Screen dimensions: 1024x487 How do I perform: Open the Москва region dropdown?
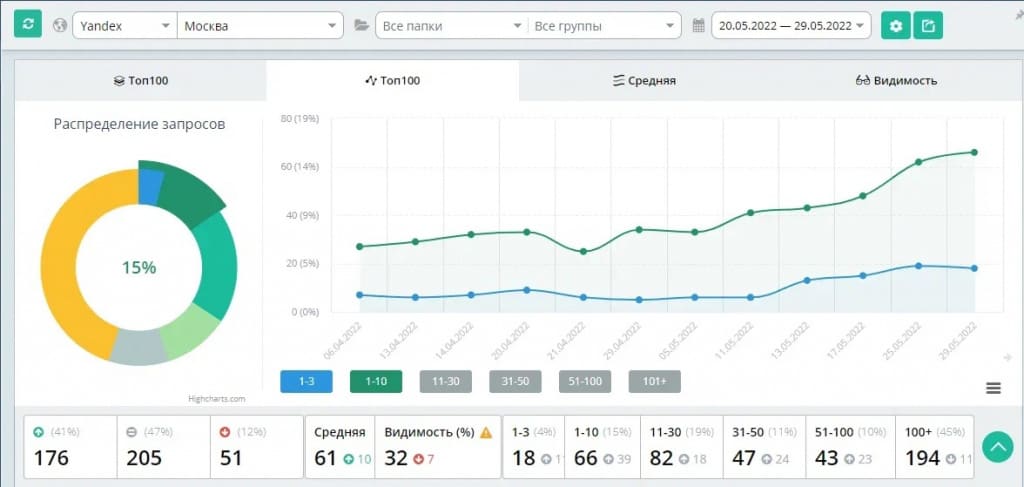tap(260, 26)
